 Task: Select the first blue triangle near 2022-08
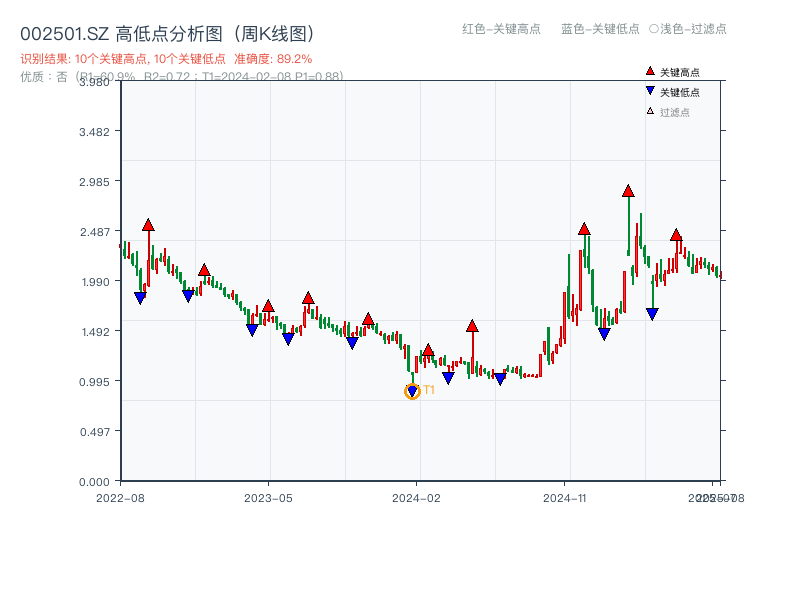point(140,297)
